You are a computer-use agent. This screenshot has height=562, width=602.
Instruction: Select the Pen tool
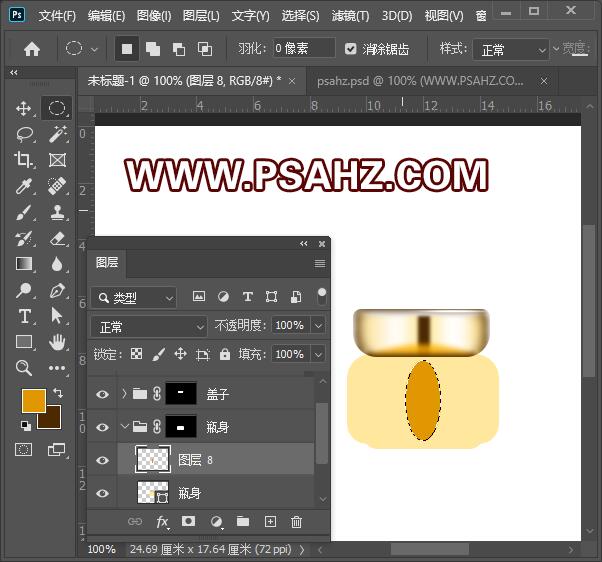(57, 290)
